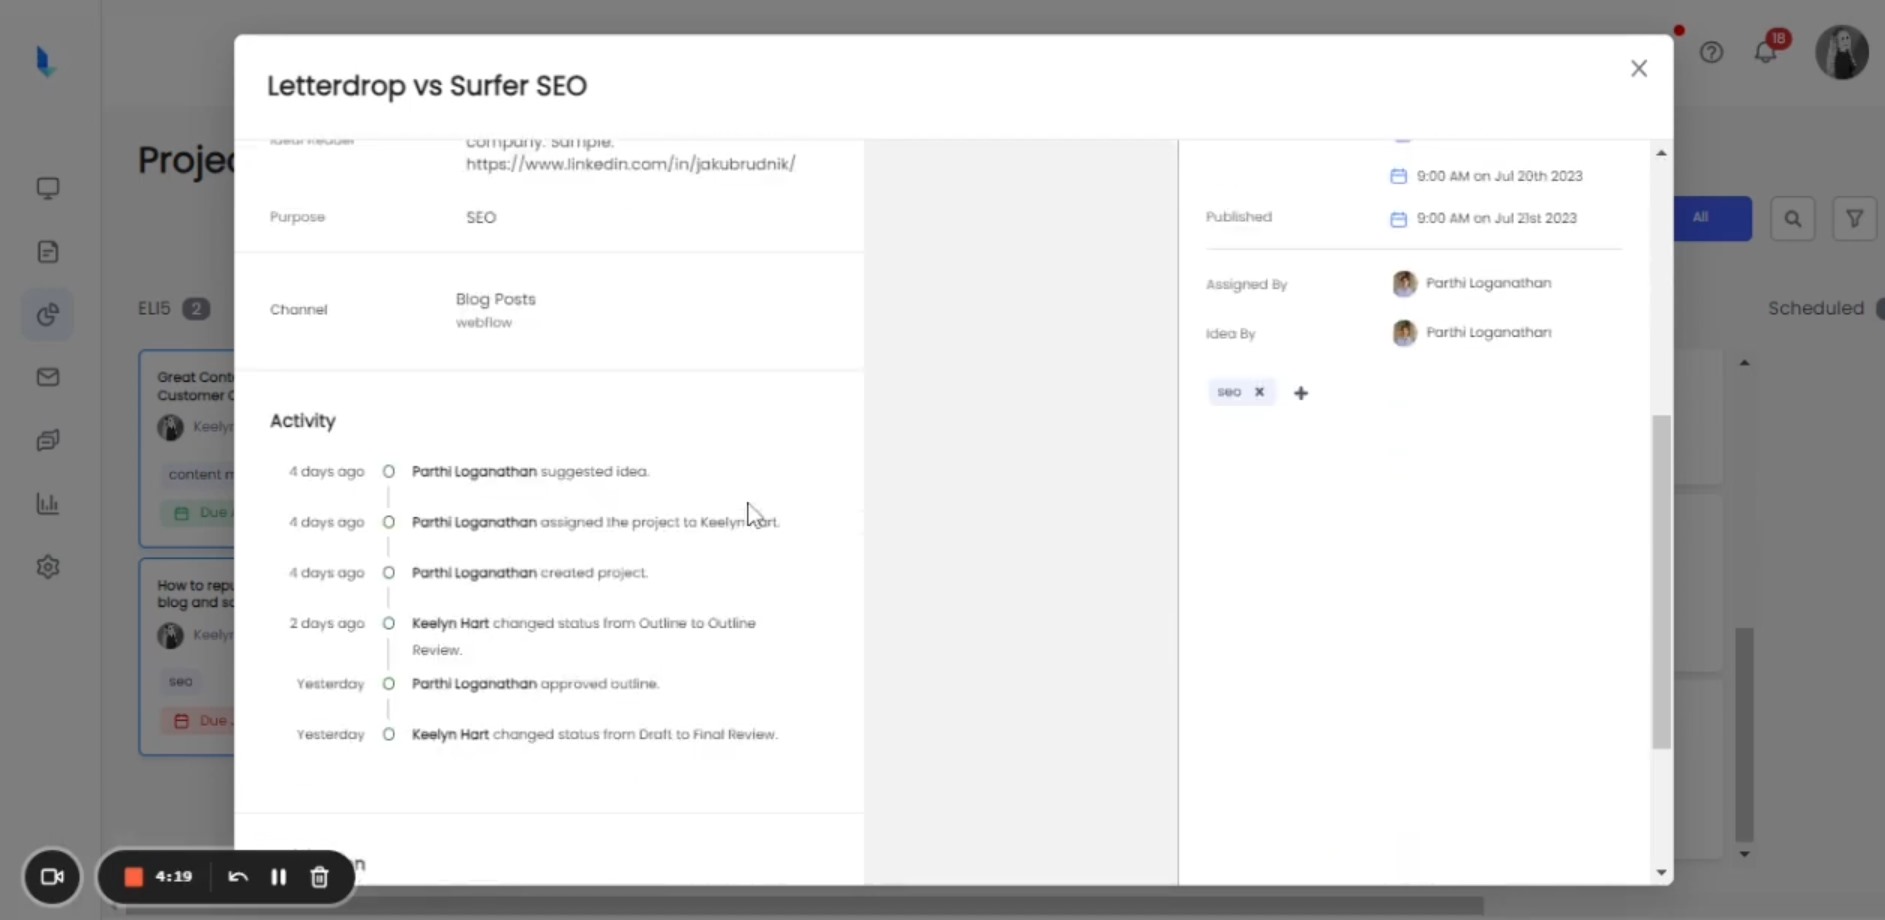Click the recorder restart undo arrow
Viewport: 1885px width, 920px height.
click(237, 877)
